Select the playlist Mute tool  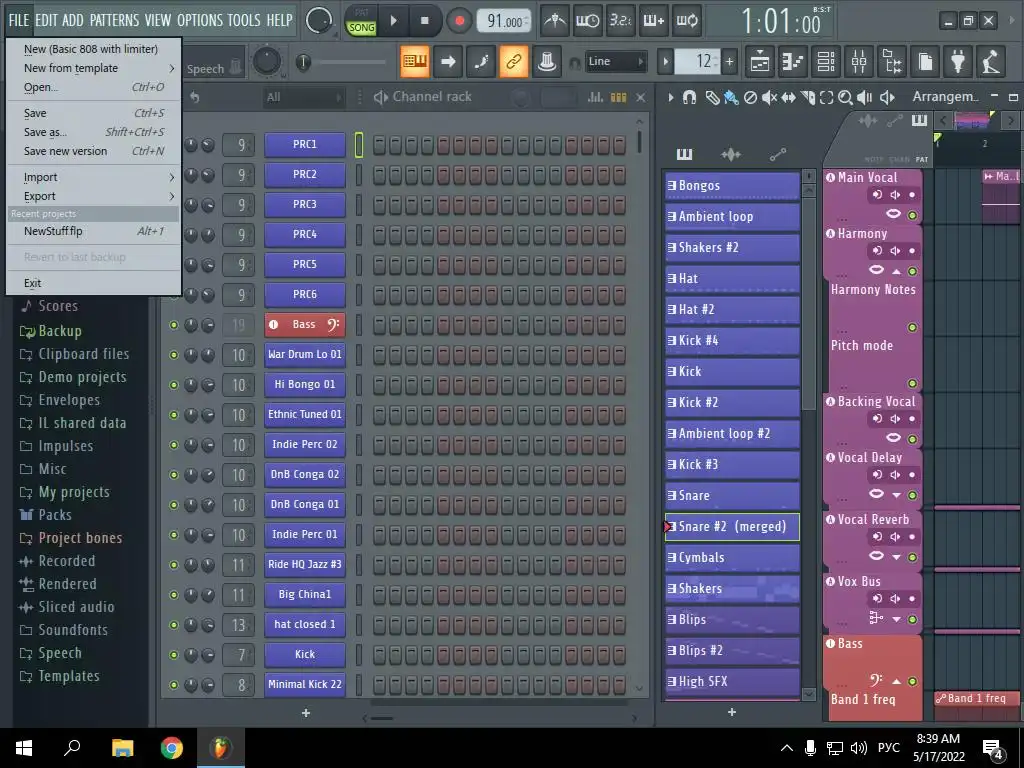pyautogui.click(x=769, y=97)
